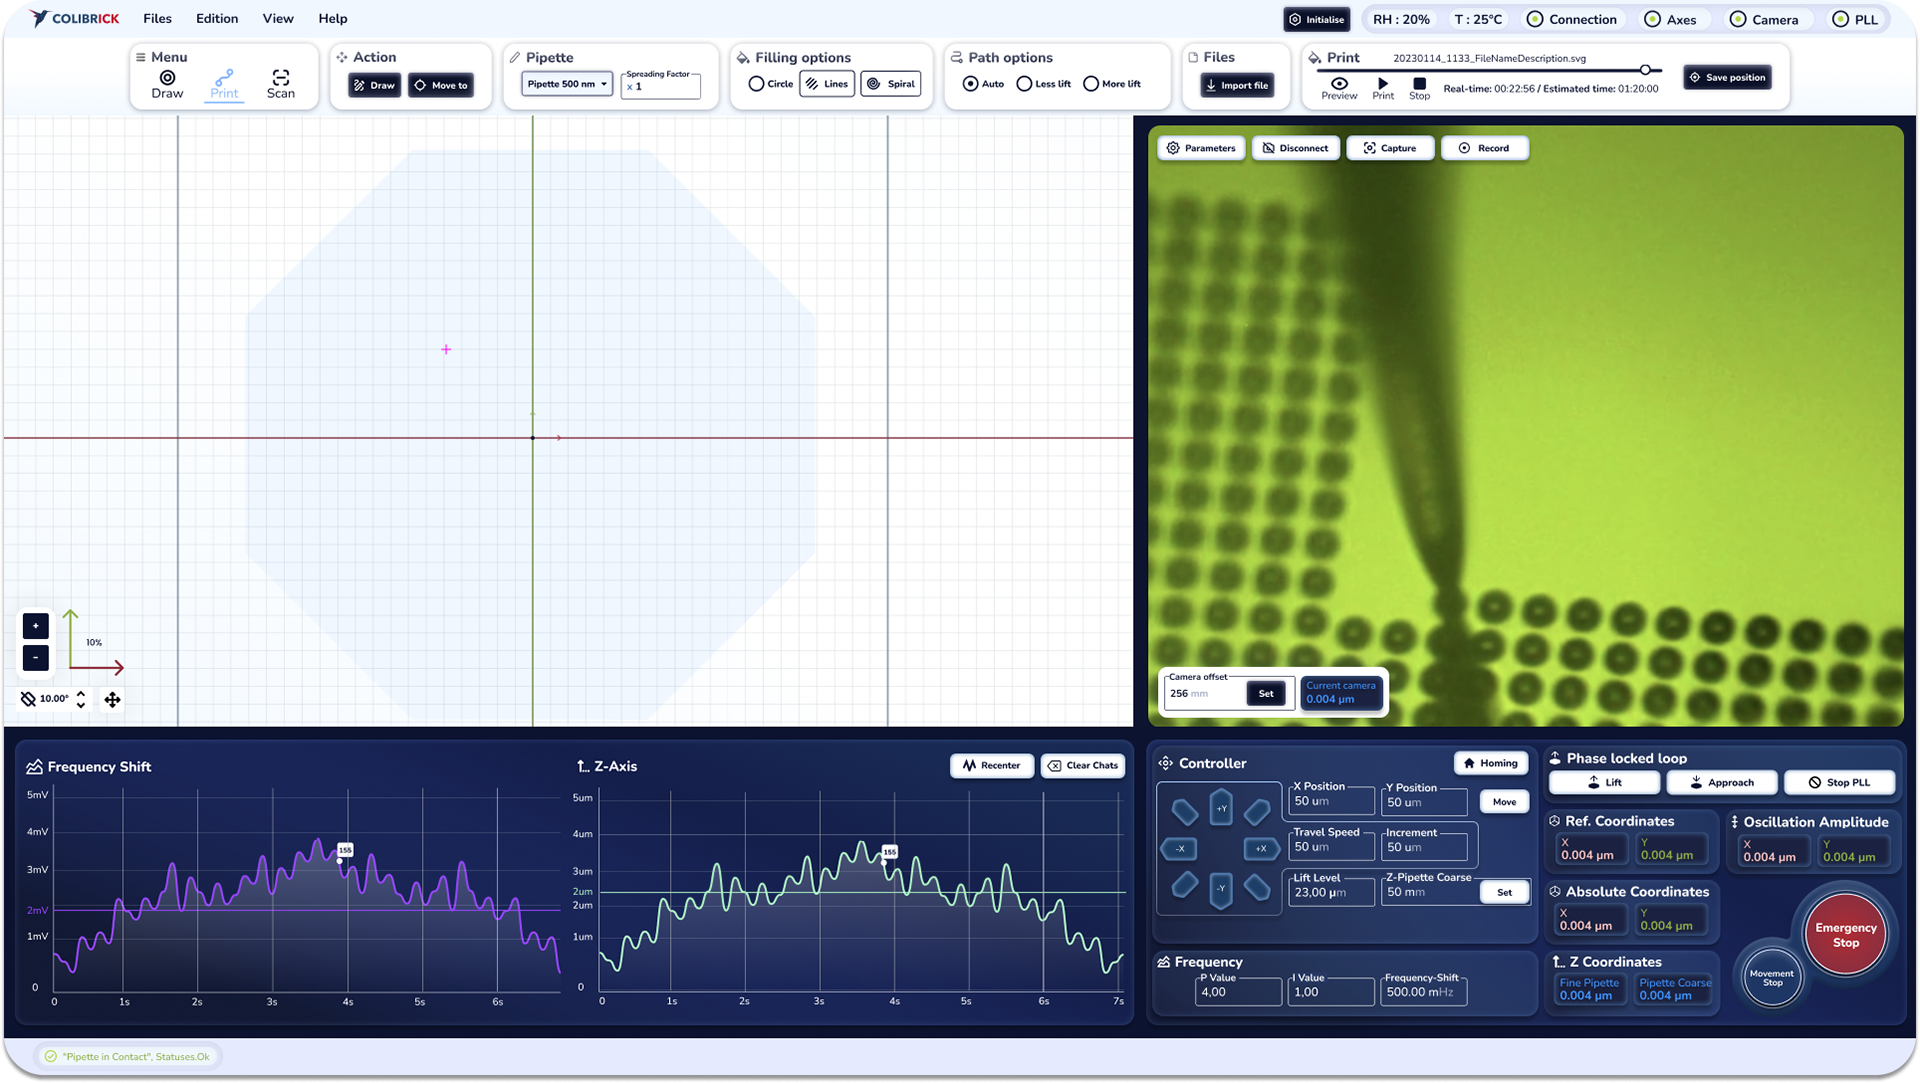Select the Draw mode icon
This screenshot has width=1920, height=1083.
pyautogui.click(x=167, y=78)
